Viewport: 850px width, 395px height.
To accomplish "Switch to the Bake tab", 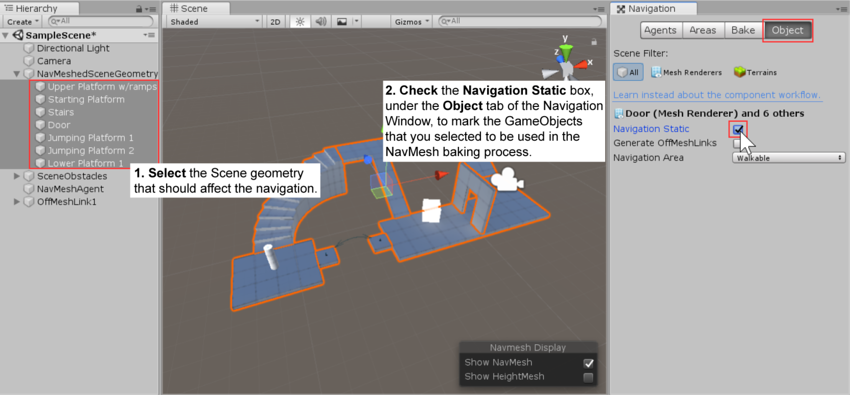I will click(743, 30).
